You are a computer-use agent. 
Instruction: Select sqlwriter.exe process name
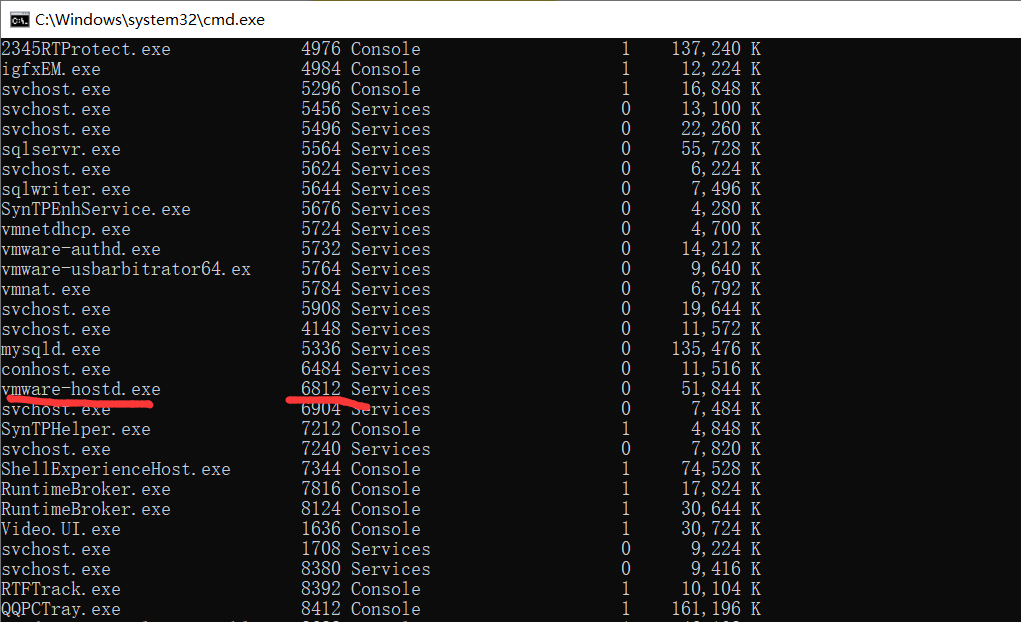pos(66,189)
